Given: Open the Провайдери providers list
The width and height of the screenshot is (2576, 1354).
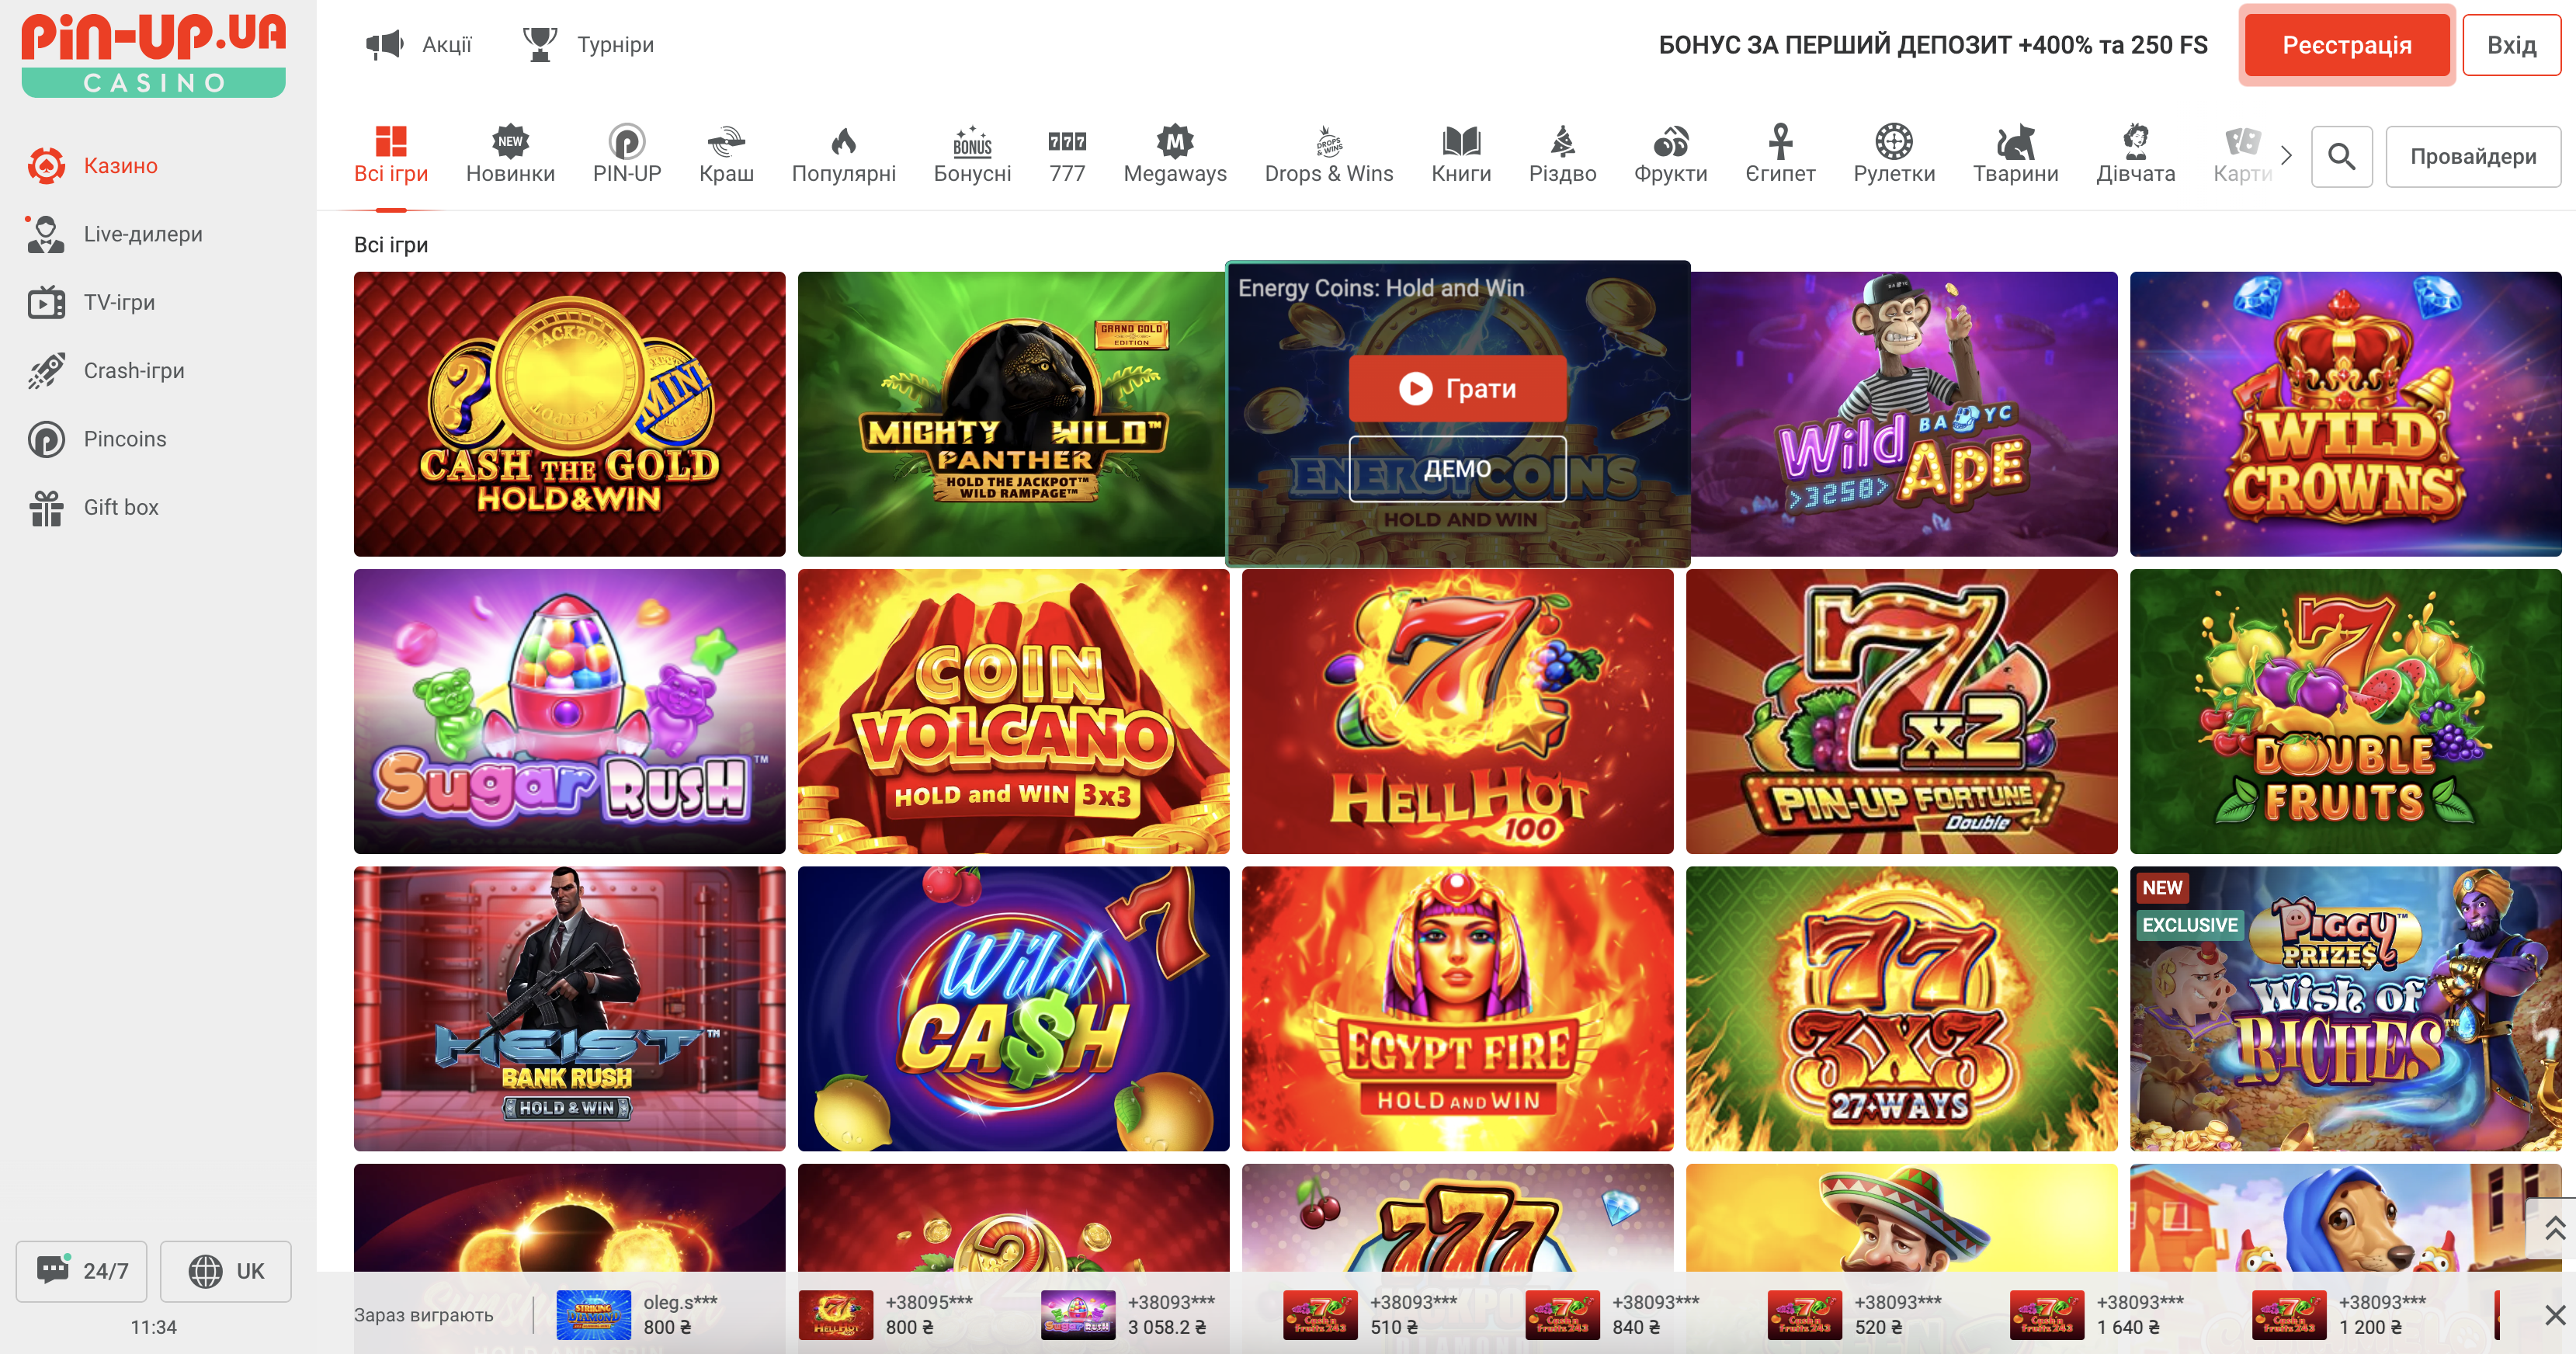Looking at the screenshot, I should point(2472,156).
